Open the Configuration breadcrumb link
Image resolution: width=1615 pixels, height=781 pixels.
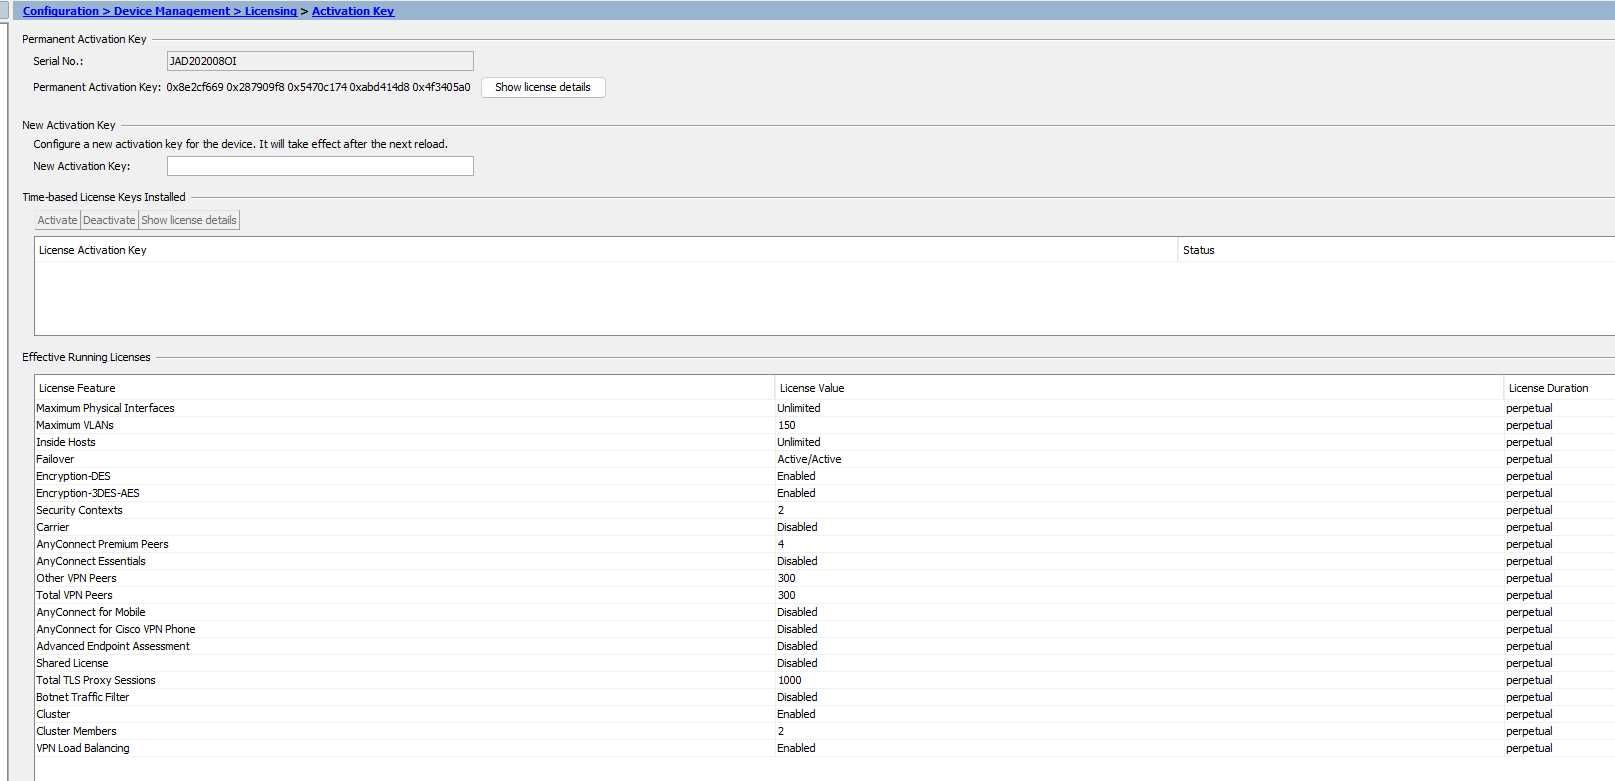click(x=60, y=11)
